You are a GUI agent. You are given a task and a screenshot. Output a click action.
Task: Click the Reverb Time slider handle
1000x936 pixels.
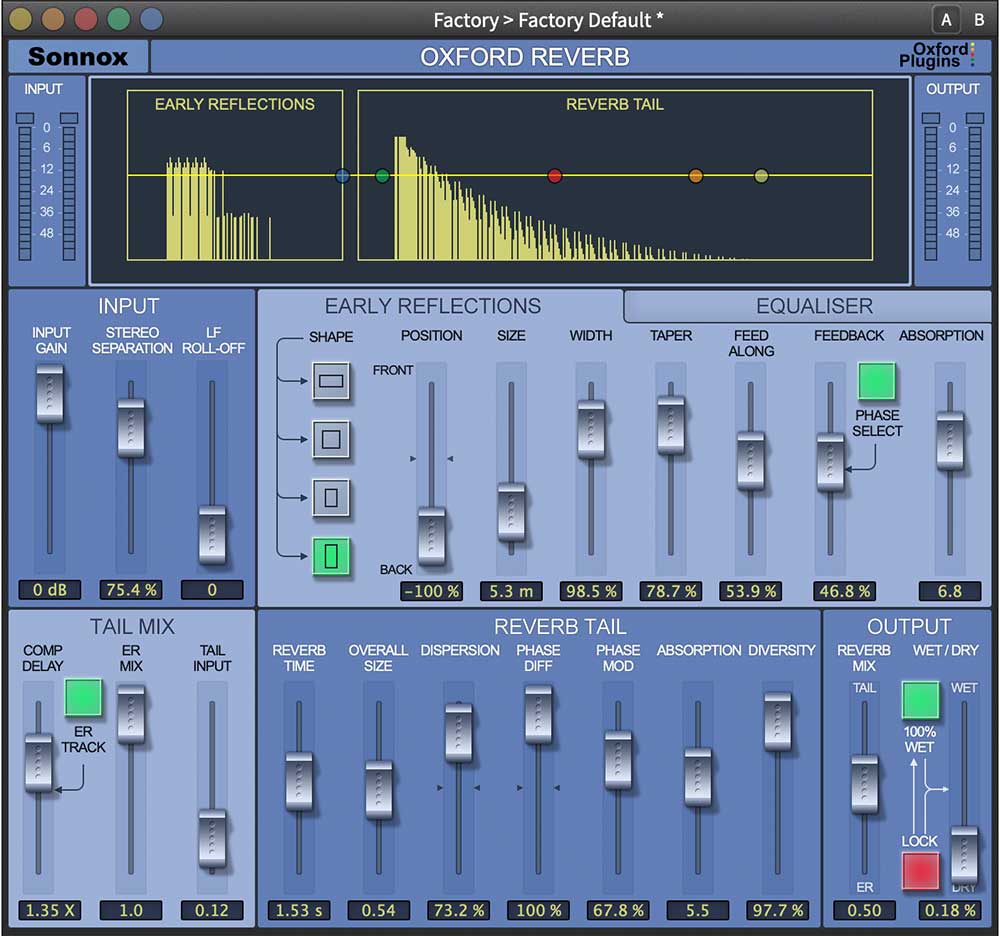[299, 782]
